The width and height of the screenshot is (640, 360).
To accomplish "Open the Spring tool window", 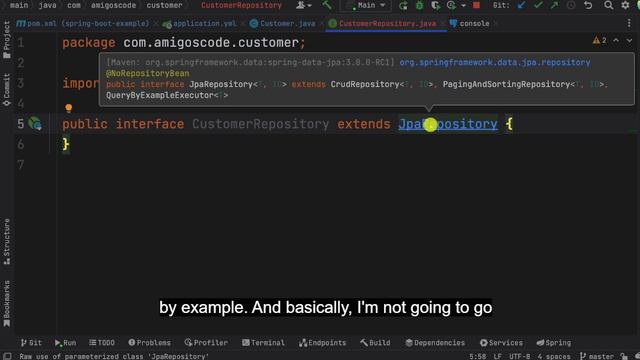I will point(553,342).
